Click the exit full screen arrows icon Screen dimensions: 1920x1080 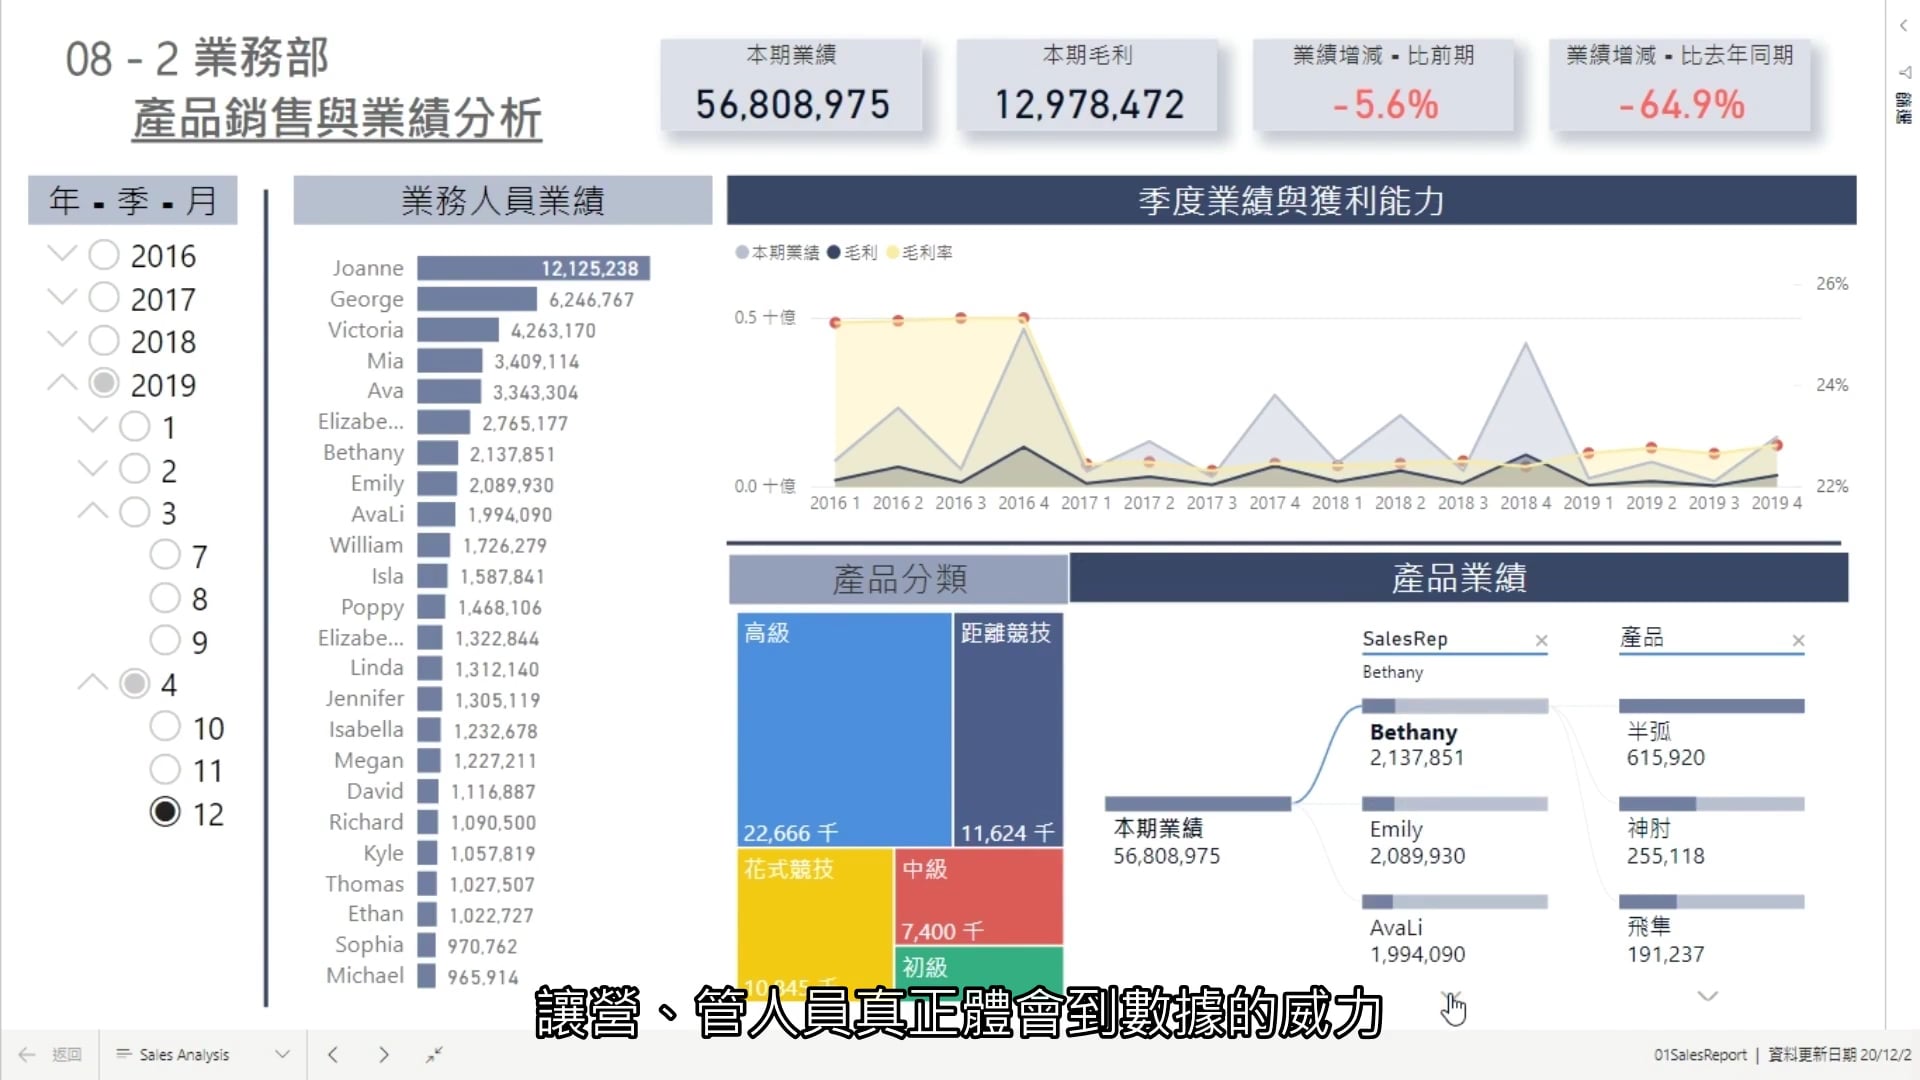coord(434,1054)
